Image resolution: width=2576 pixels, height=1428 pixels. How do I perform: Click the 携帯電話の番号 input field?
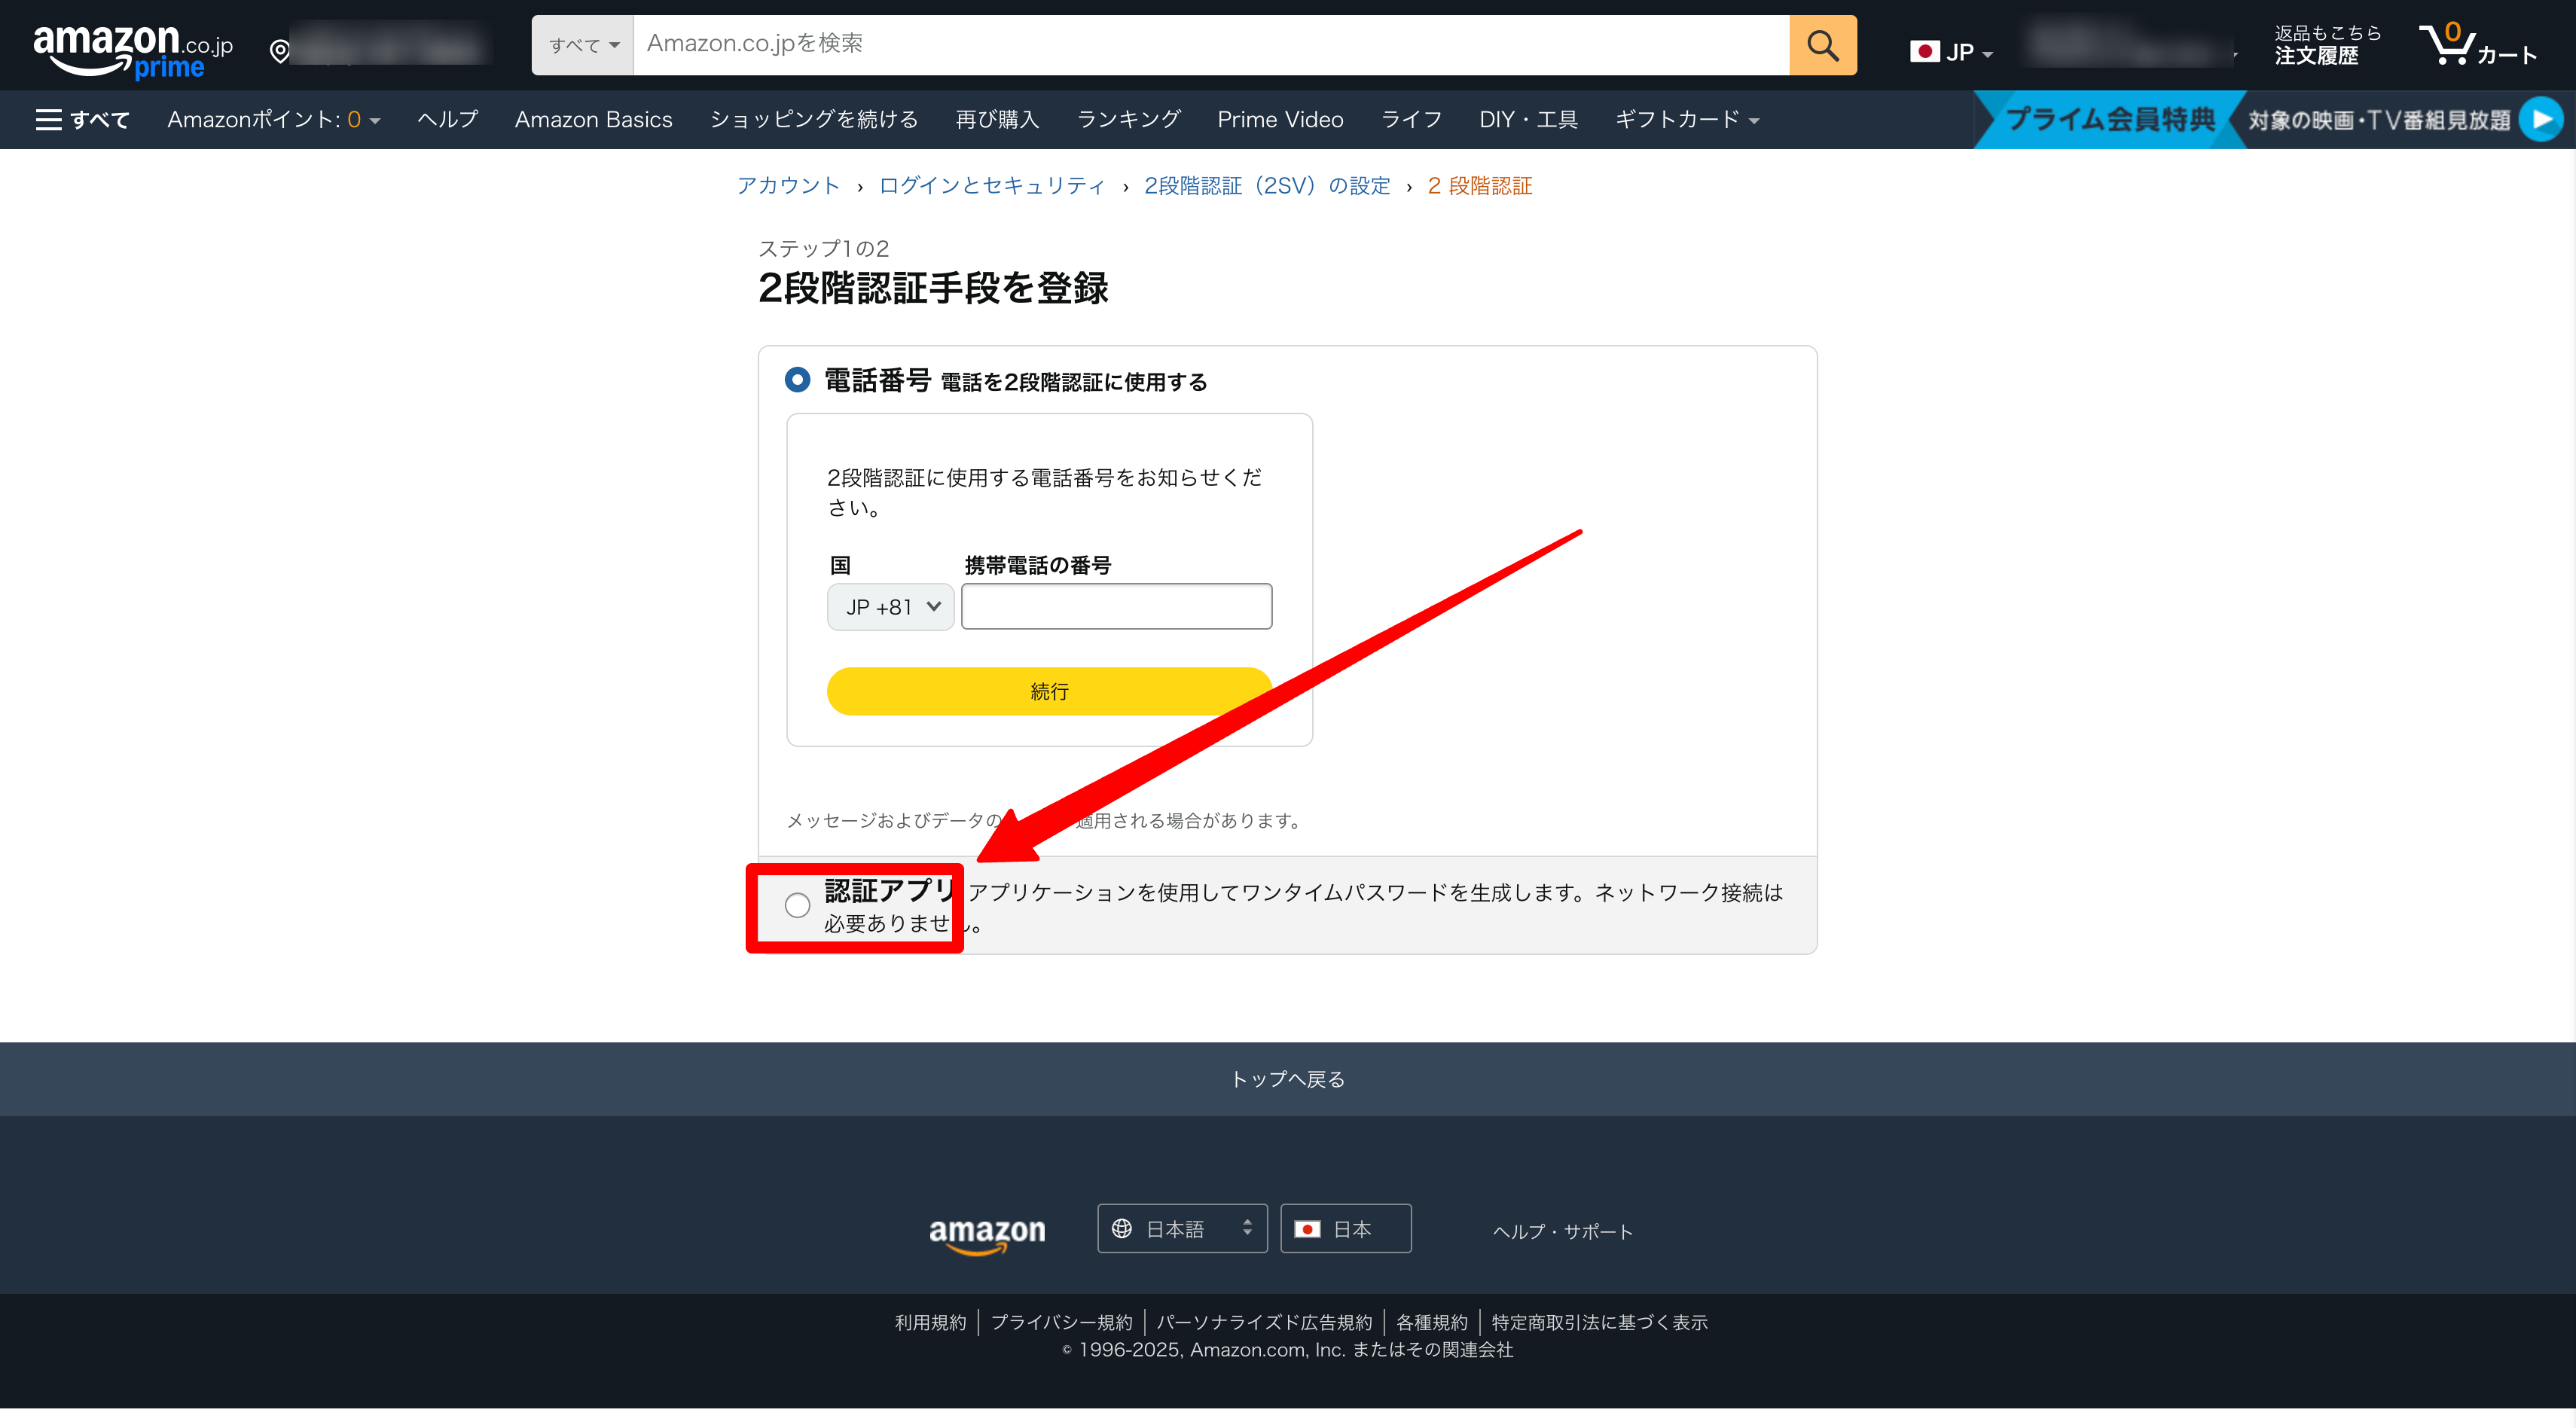click(1116, 607)
